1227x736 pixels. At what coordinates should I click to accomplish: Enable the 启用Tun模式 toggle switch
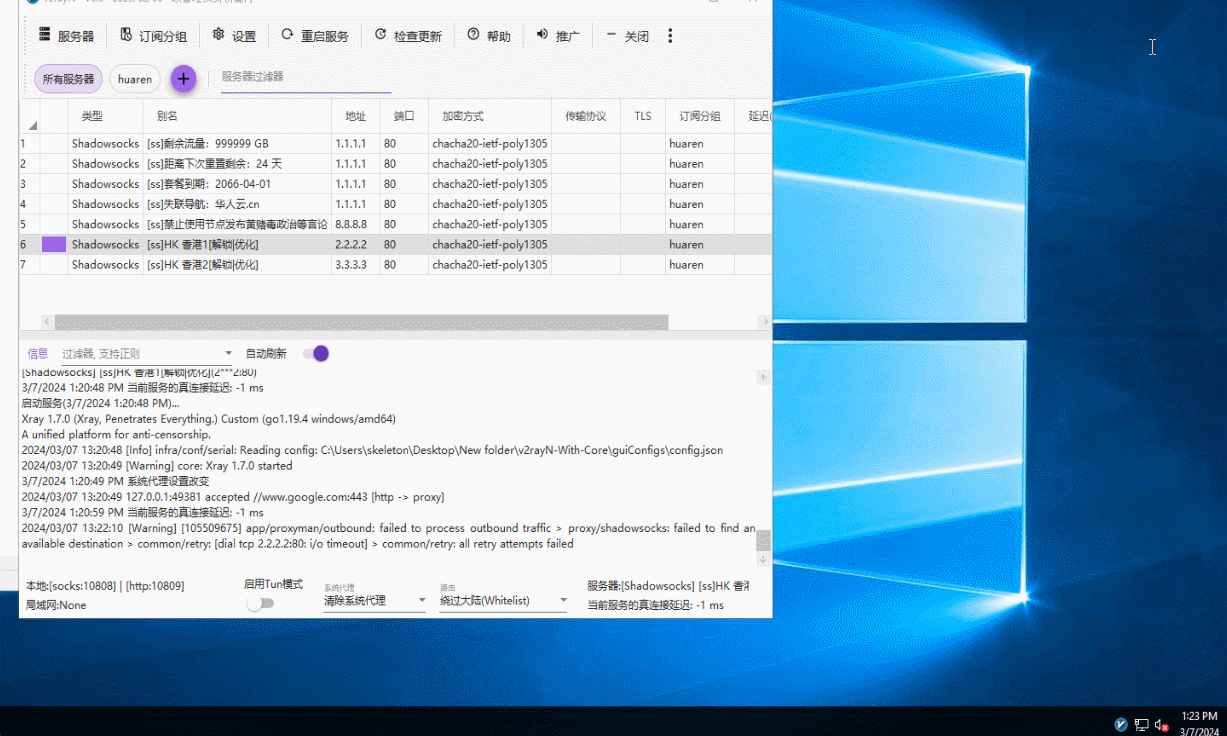260,603
